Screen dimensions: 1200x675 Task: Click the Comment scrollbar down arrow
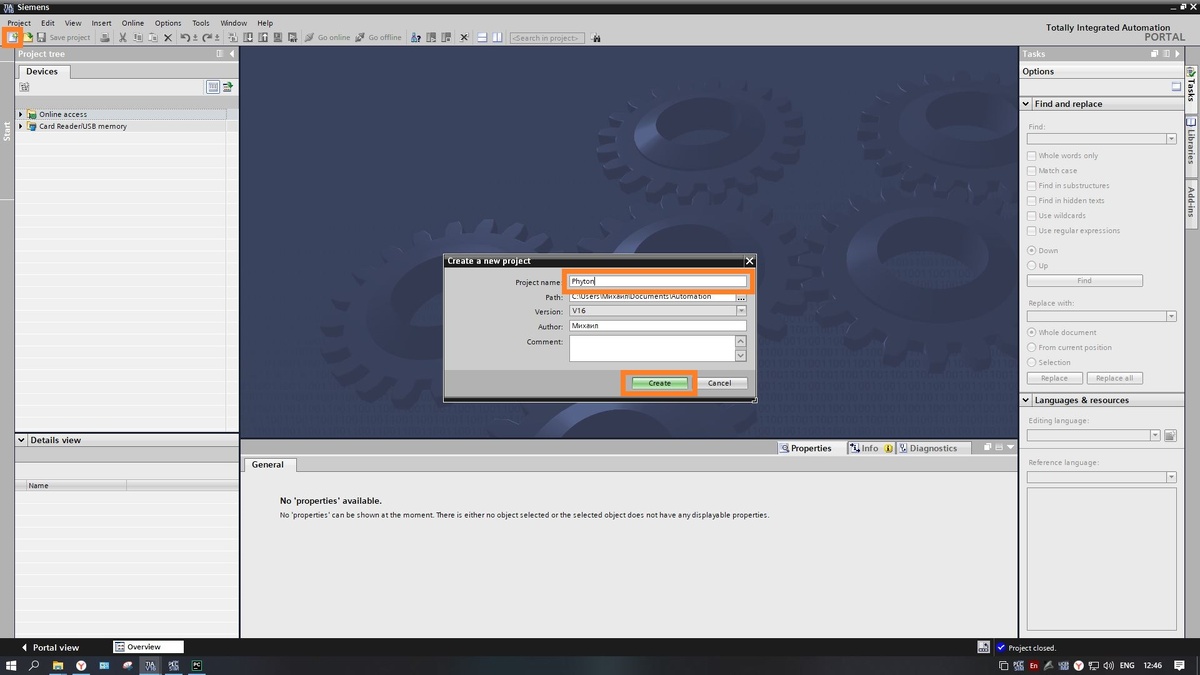(741, 355)
